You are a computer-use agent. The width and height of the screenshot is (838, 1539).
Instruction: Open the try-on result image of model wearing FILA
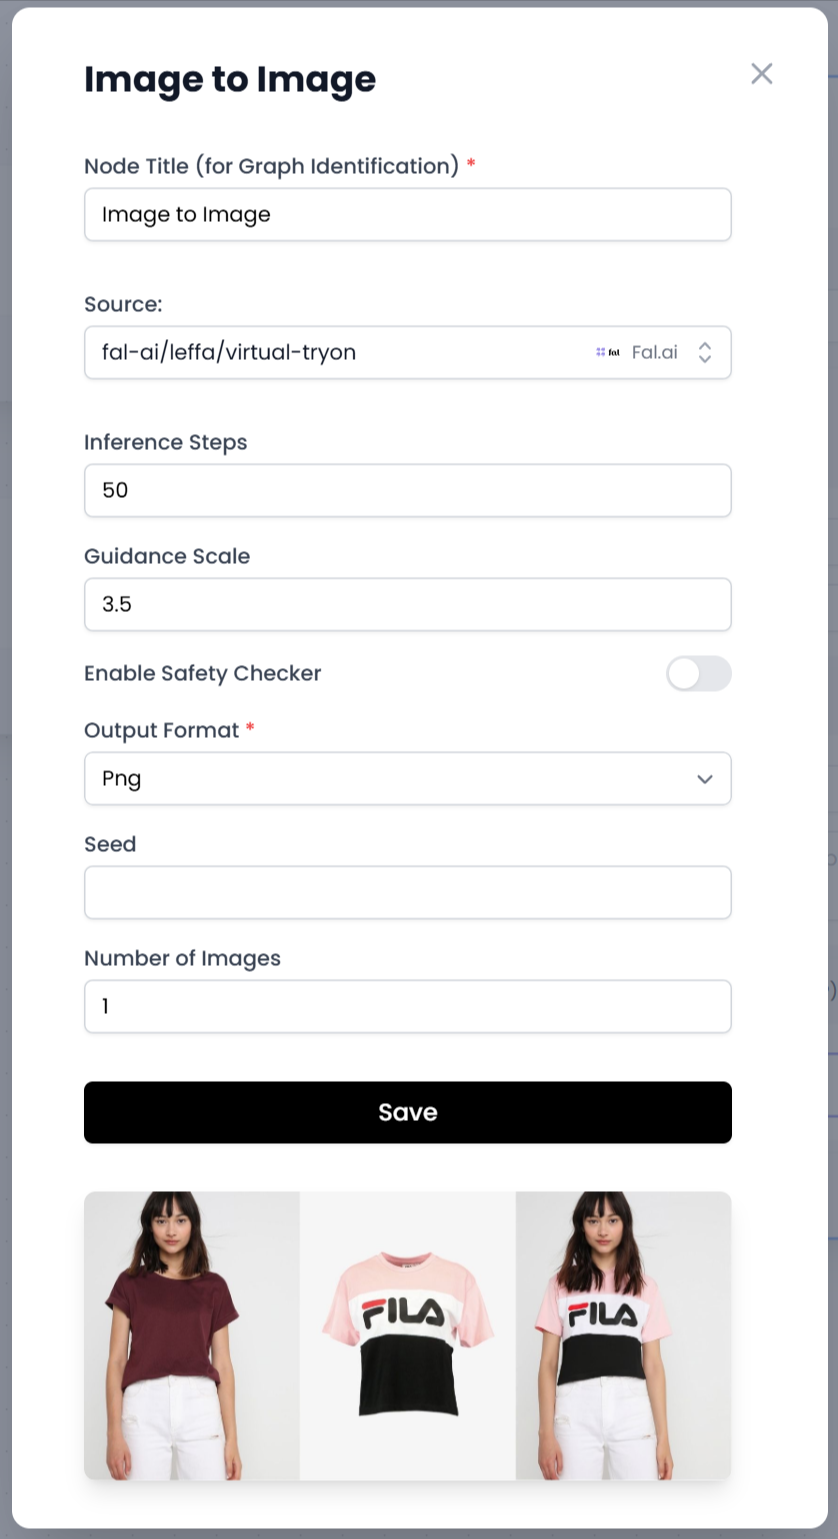point(623,1335)
